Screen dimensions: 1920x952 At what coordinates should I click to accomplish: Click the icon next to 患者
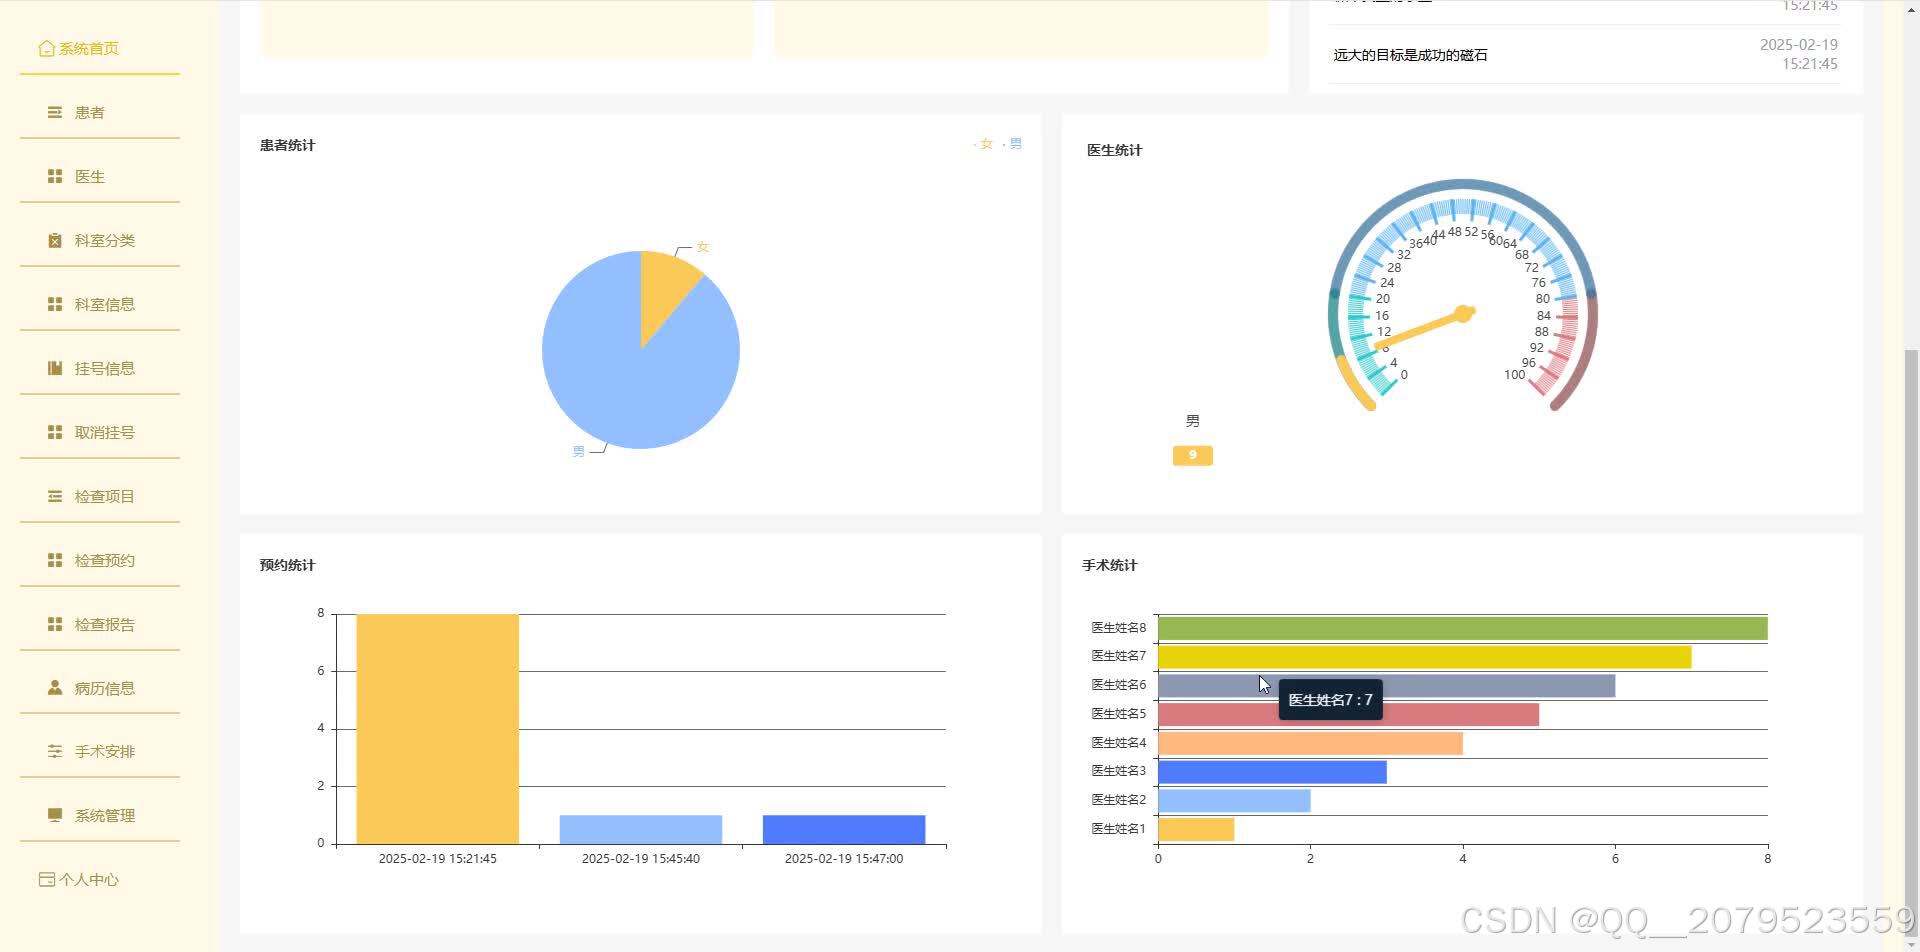[55, 112]
